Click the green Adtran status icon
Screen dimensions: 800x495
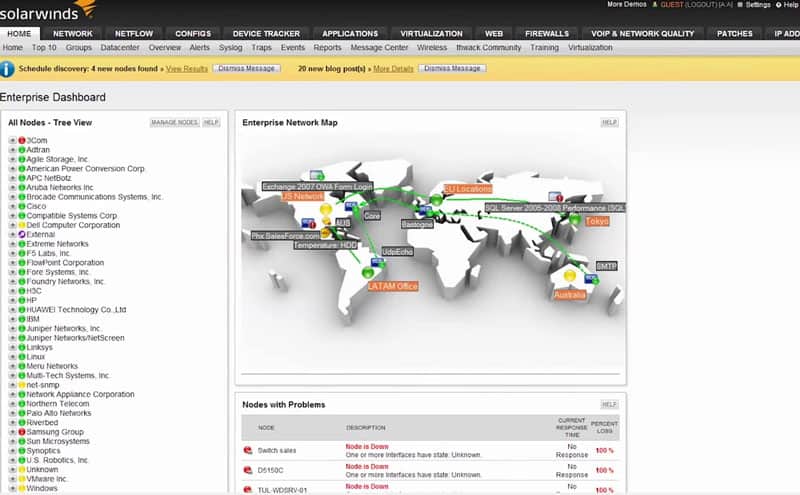tap(22, 150)
